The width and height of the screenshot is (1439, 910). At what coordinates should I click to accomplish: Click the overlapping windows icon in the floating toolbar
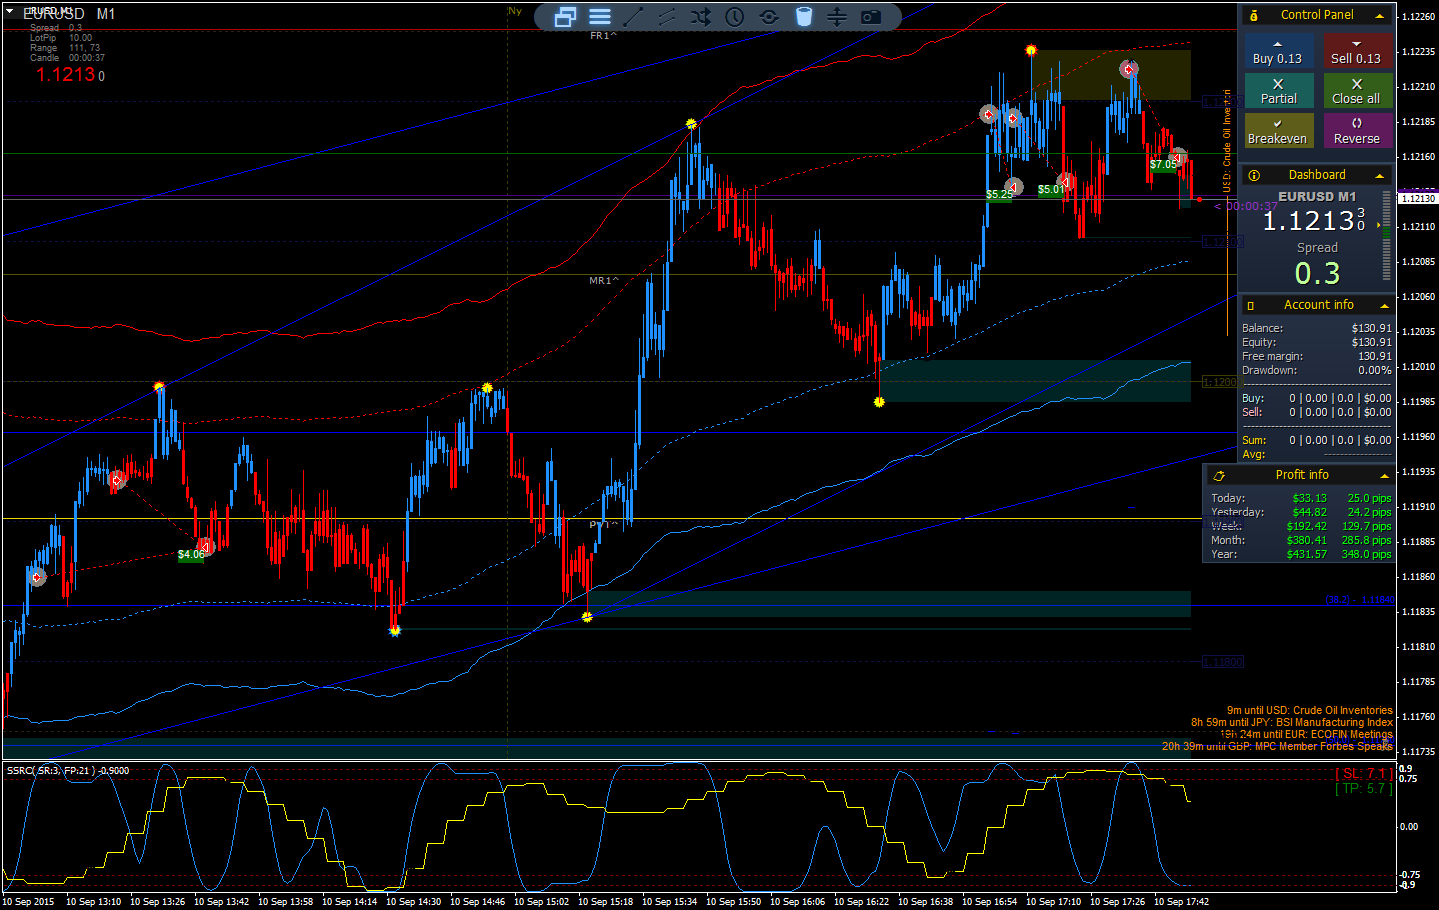click(x=565, y=17)
